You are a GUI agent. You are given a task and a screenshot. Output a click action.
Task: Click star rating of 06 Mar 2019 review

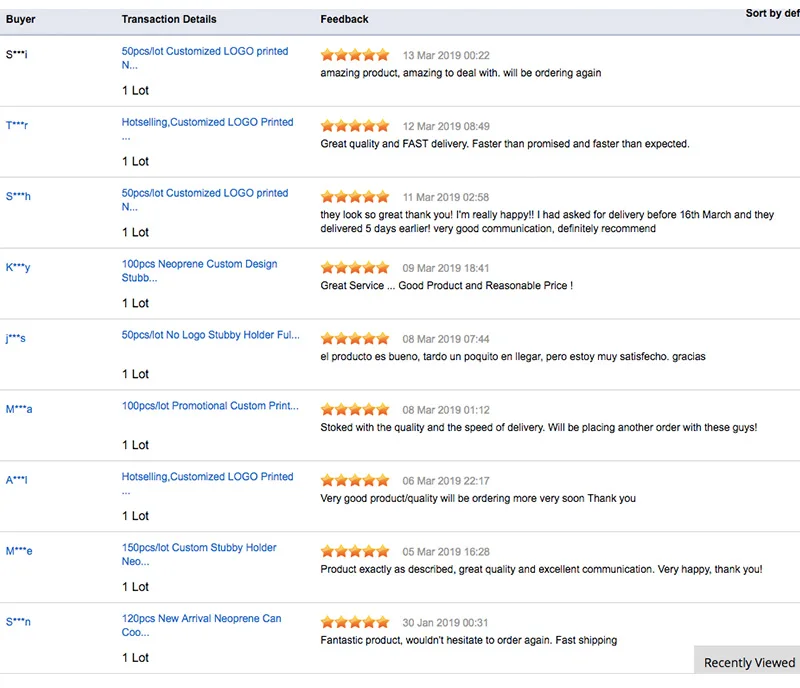point(355,481)
